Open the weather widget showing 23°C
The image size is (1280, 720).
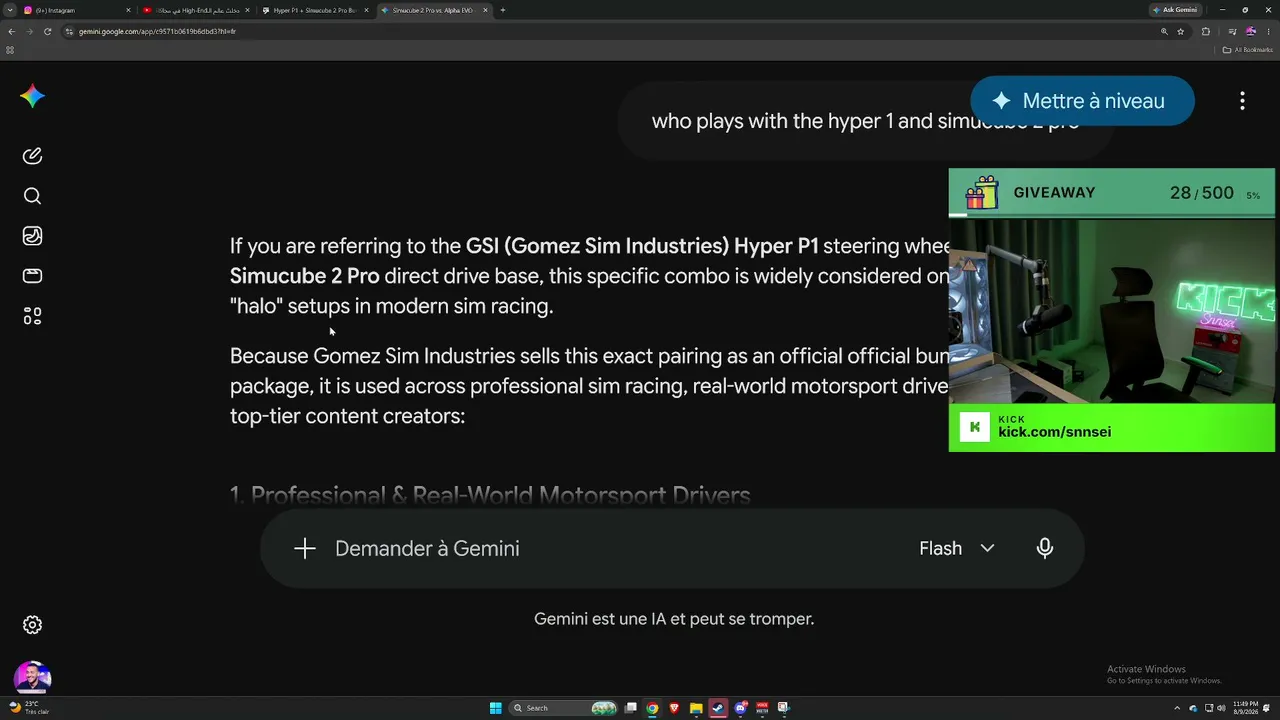tap(28, 708)
